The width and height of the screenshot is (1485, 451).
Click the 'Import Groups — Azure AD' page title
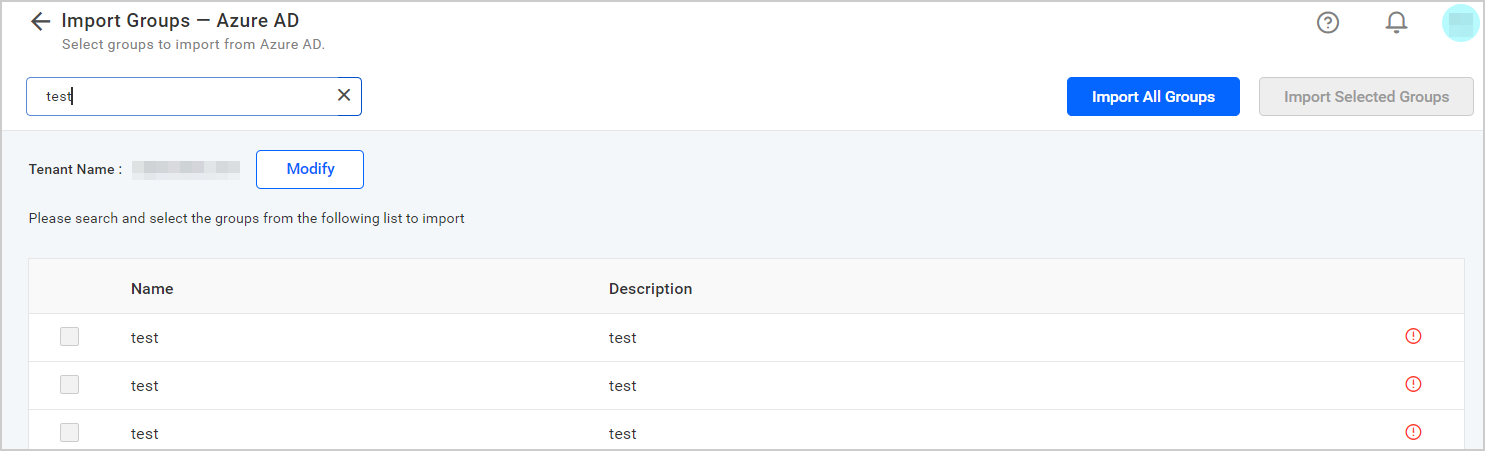180,20
